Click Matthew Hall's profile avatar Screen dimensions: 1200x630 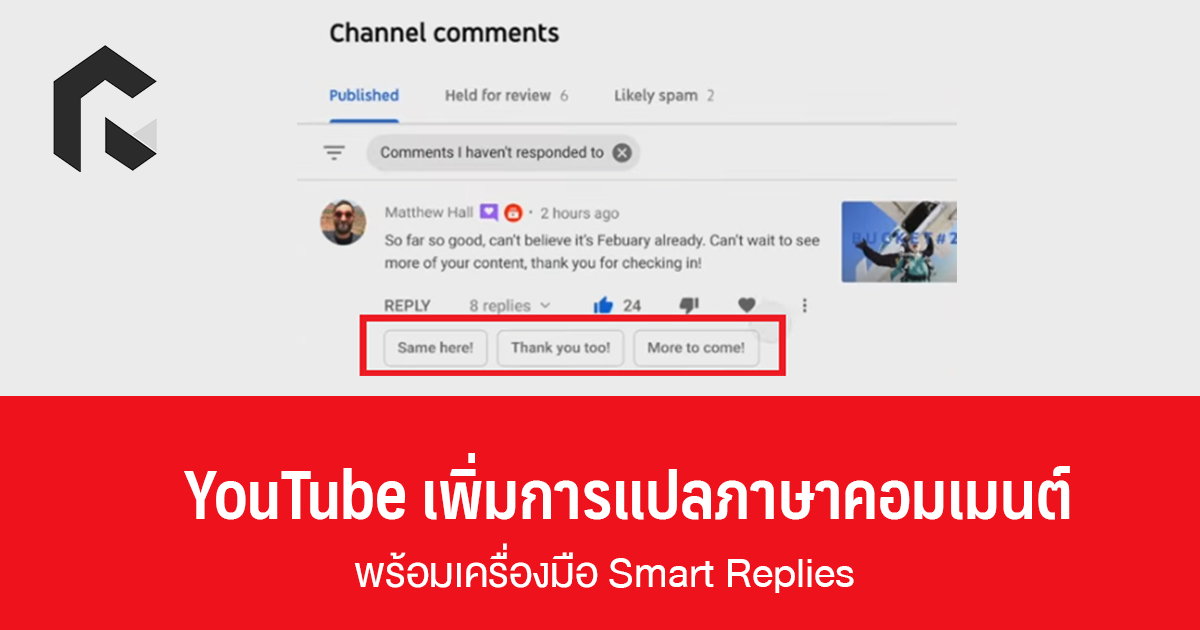pos(342,222)
